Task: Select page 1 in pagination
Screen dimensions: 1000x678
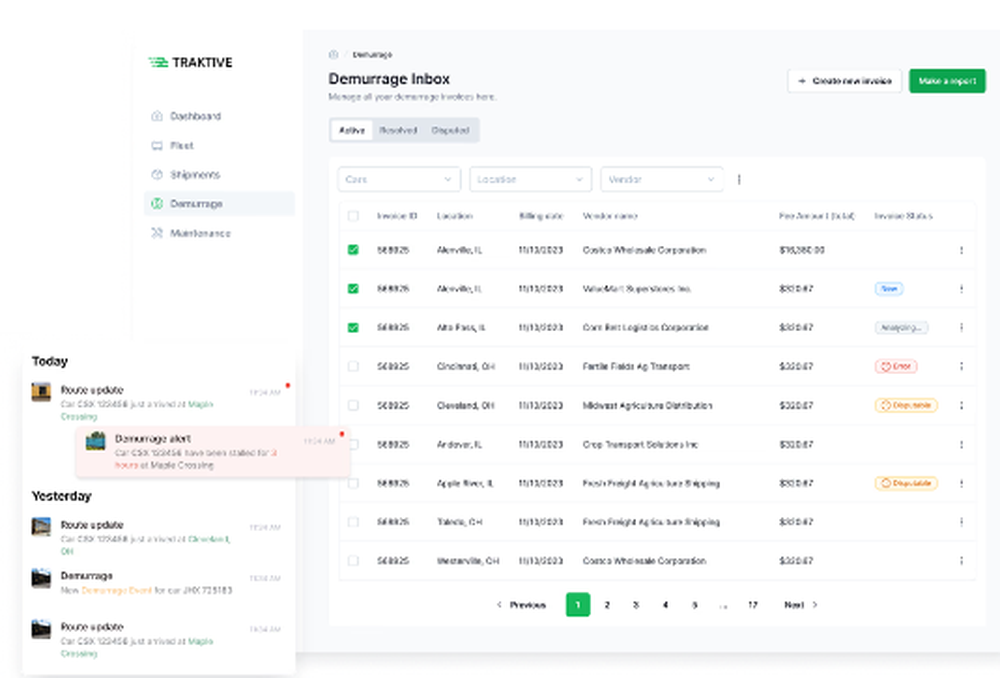Action: coord(578,605)
